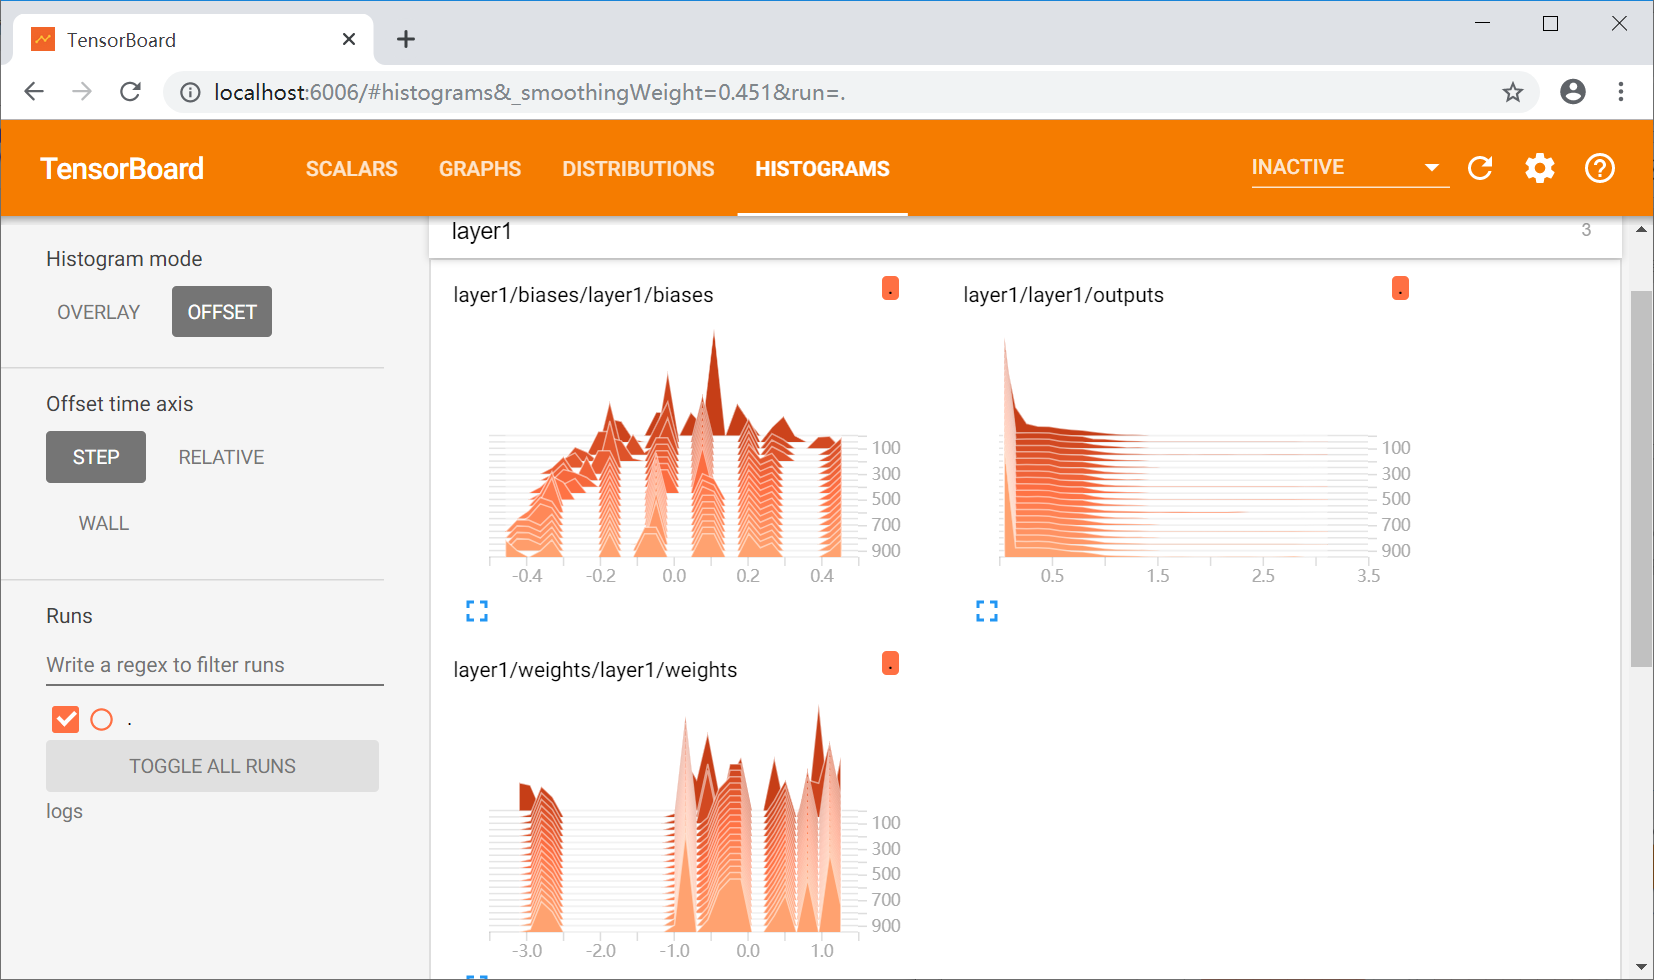This screenshot has width=1654, height=980.
Task: Expand layer1/outputs histogram to full size
Action: click(987, 611)
